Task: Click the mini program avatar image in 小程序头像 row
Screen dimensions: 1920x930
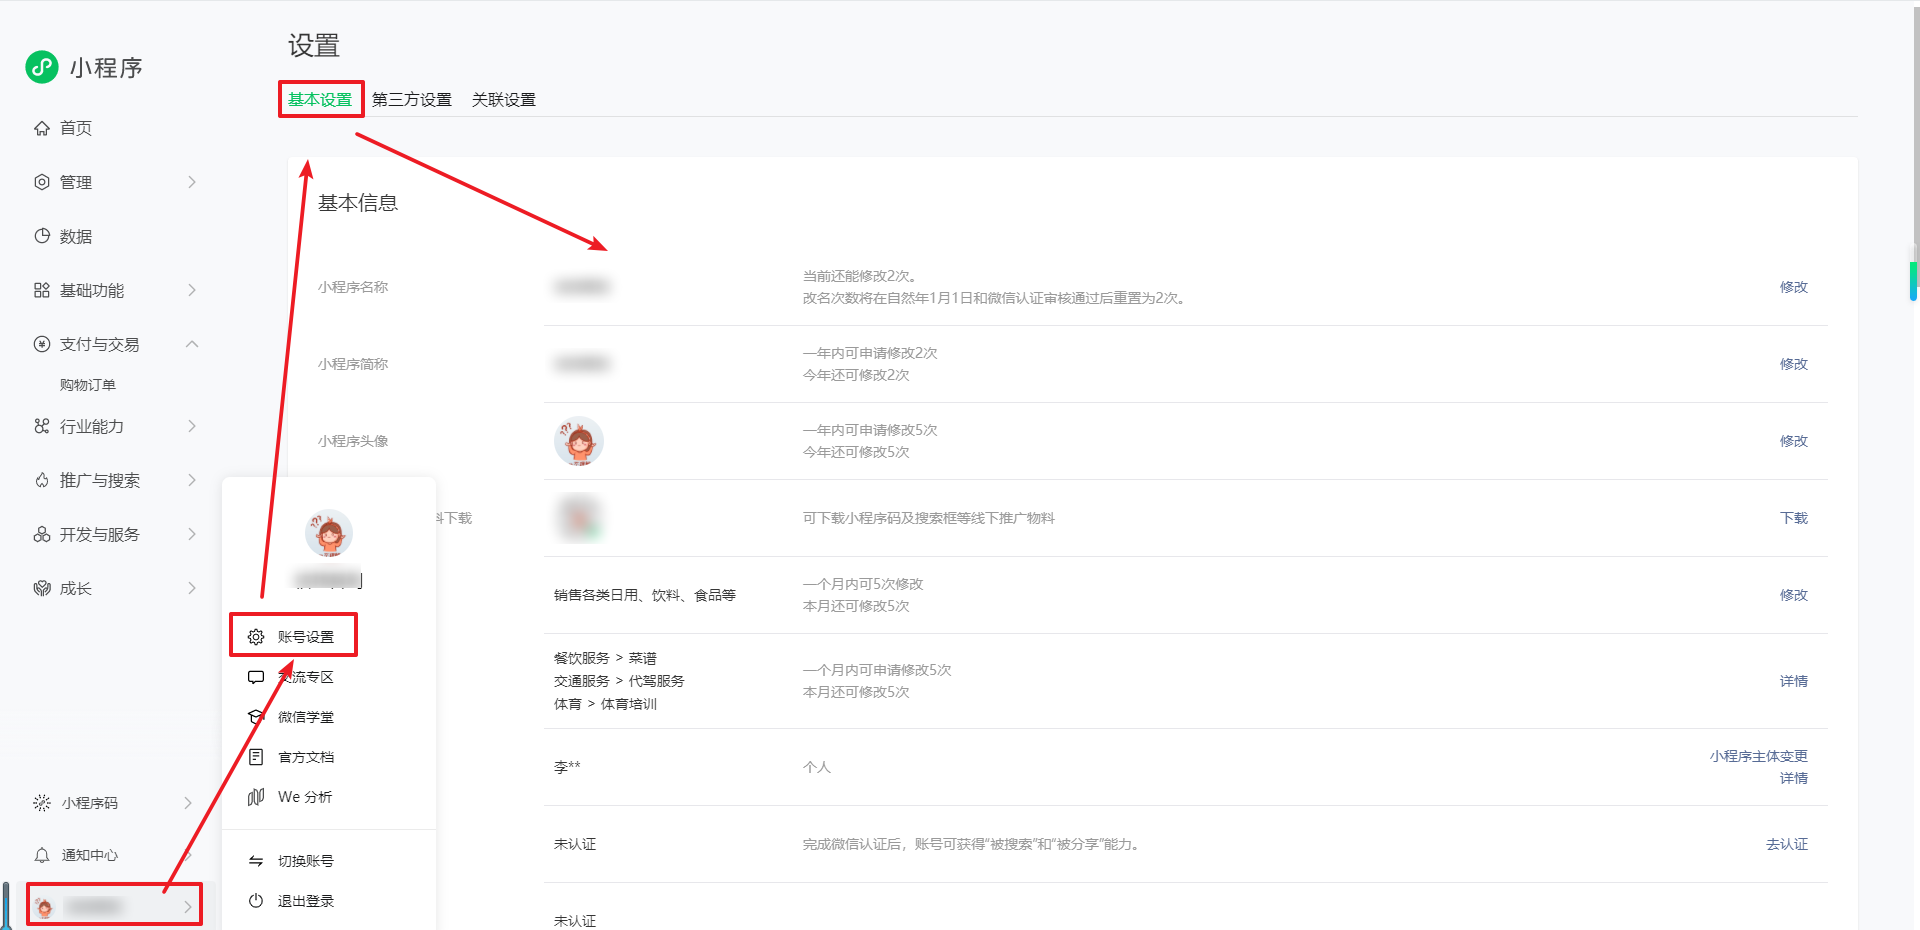Action: 579,441
